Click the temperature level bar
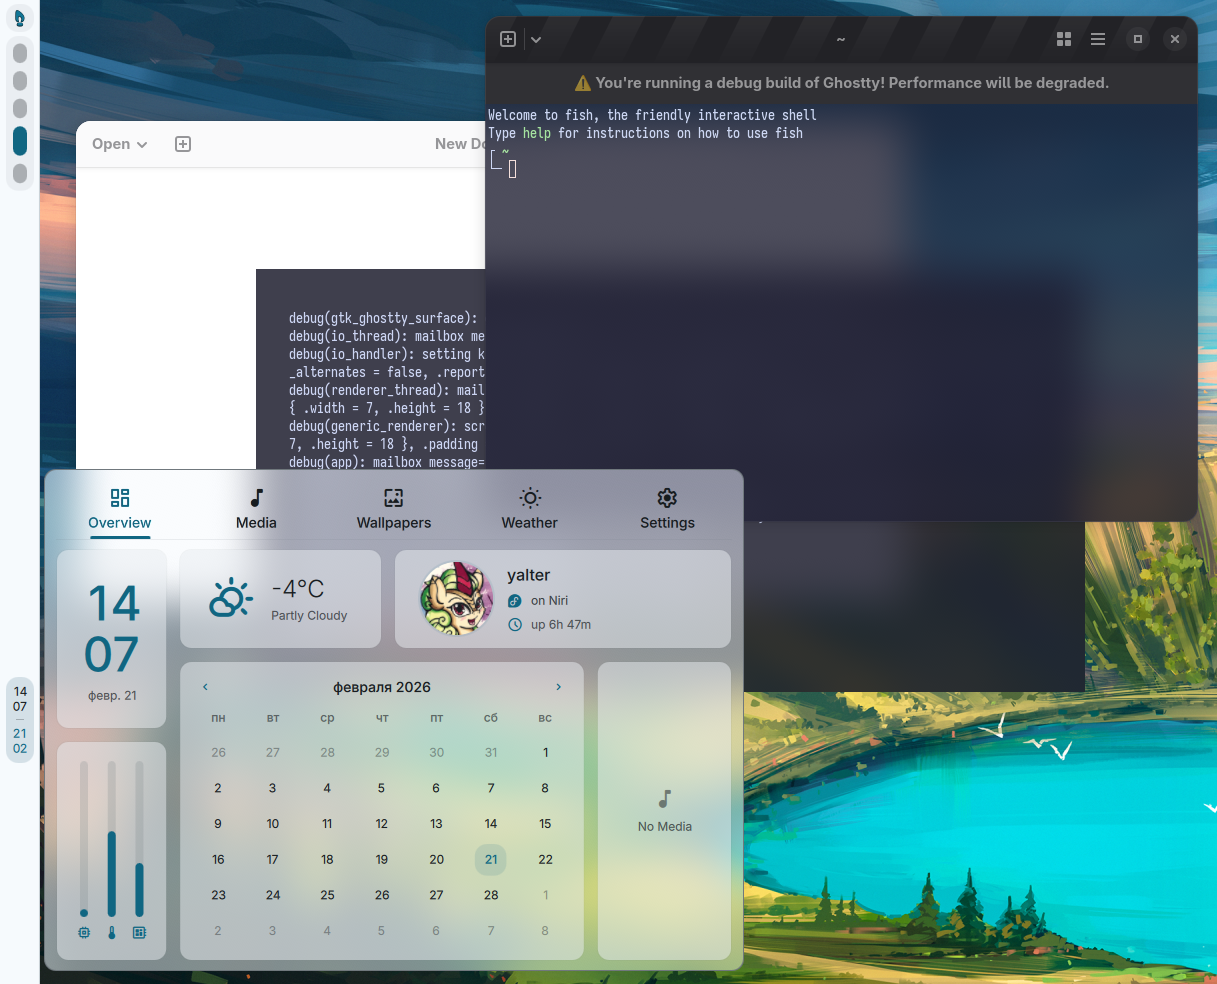 pos(112,838)
